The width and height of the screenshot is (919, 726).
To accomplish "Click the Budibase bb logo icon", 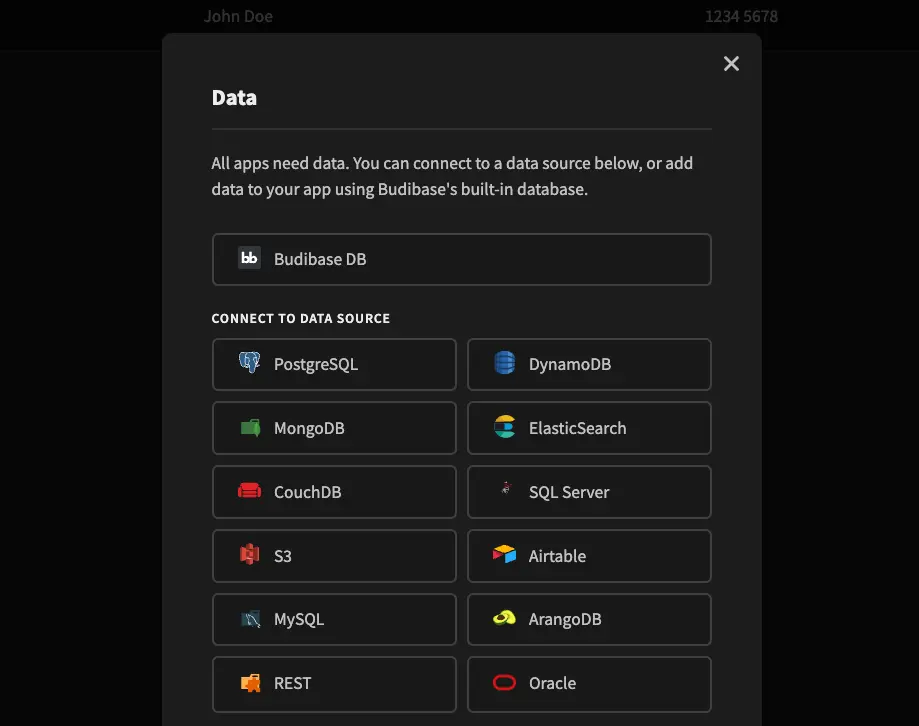I will 249,259.
